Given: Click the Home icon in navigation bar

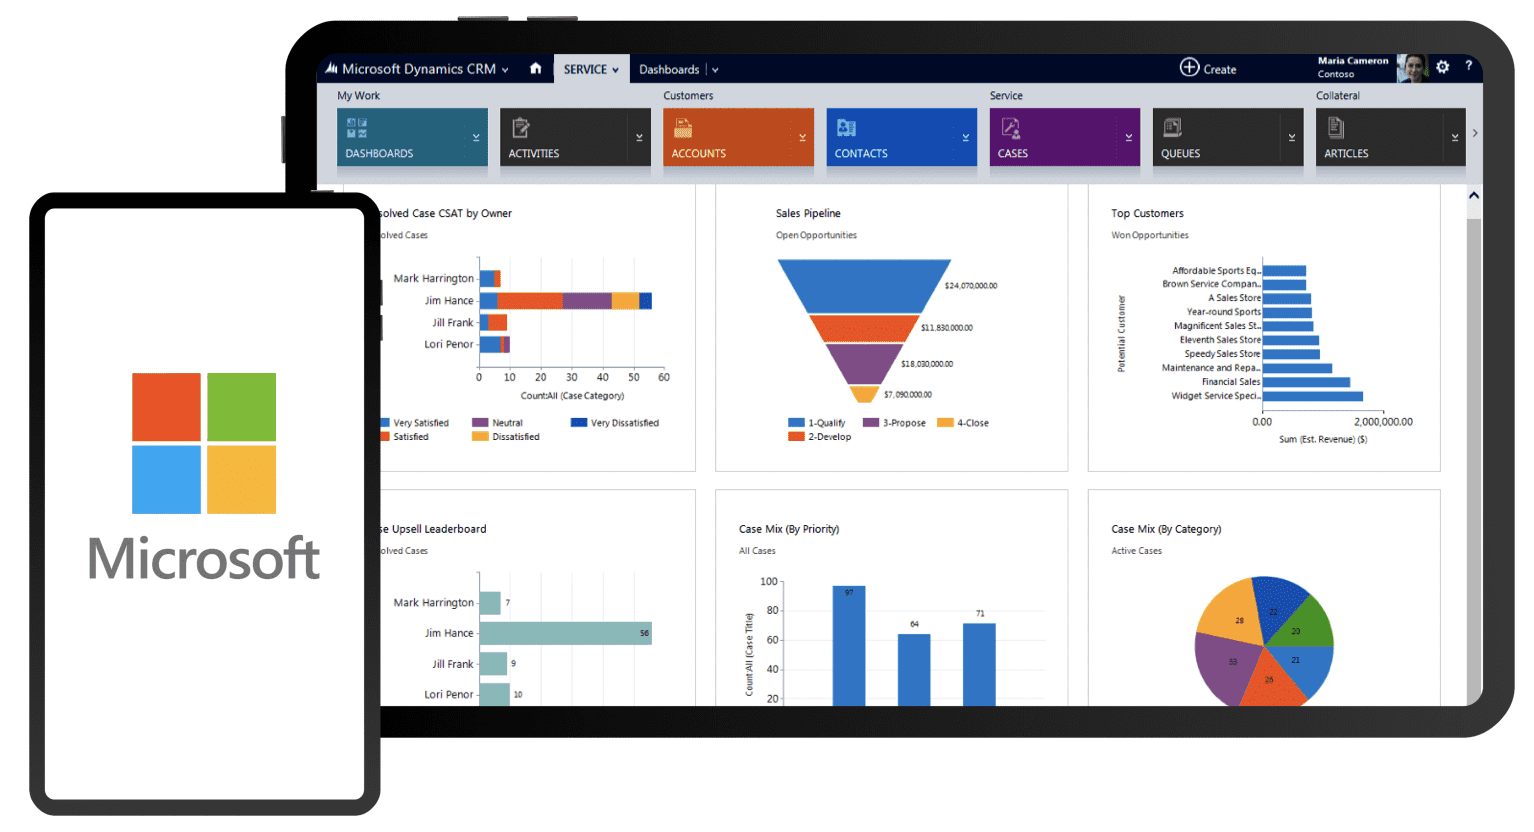Looking at the screenshot, I should 535,68.
